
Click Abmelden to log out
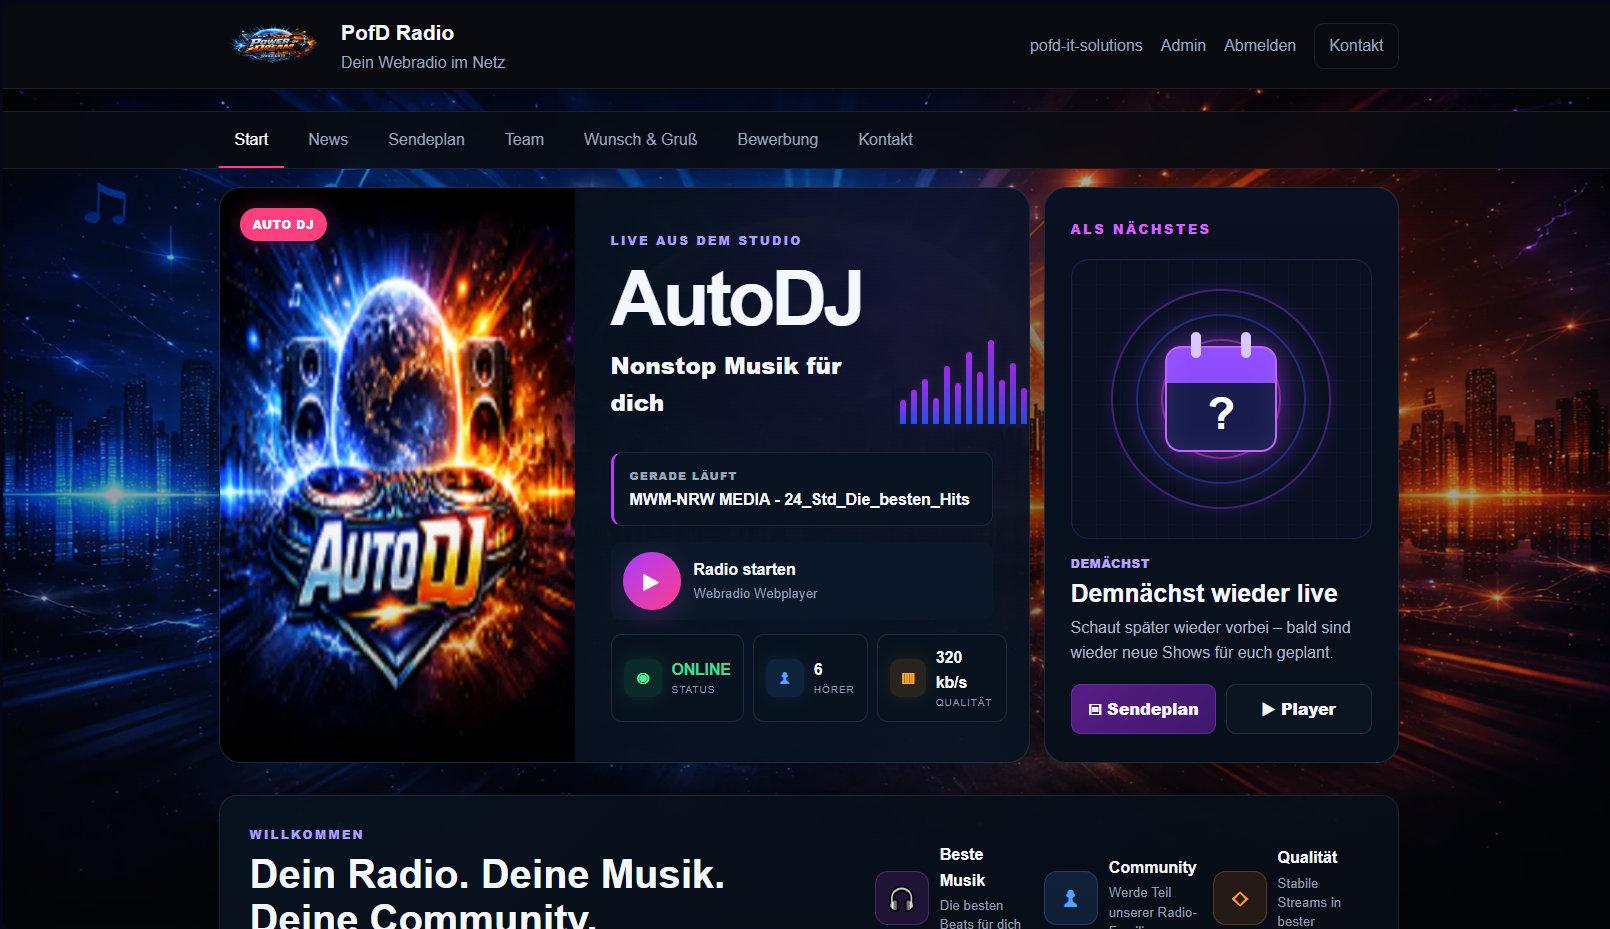tap(1260, 46)
